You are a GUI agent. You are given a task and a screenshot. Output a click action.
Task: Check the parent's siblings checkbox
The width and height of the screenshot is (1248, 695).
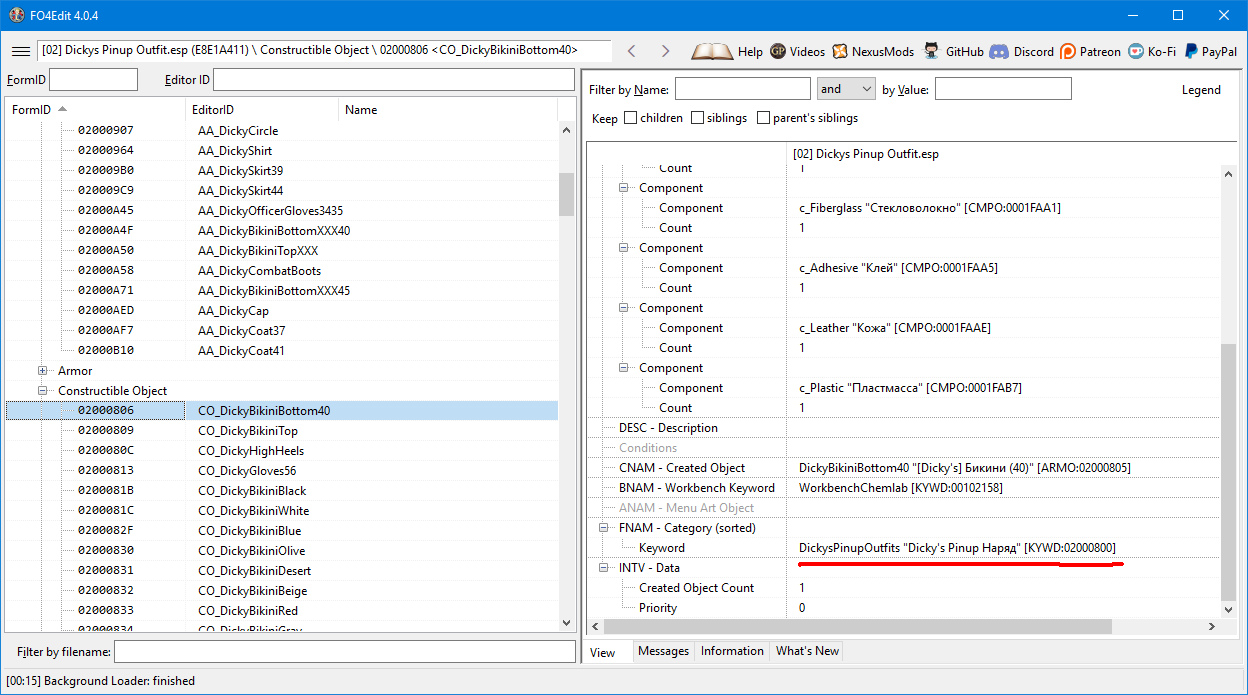click(764, 118)
